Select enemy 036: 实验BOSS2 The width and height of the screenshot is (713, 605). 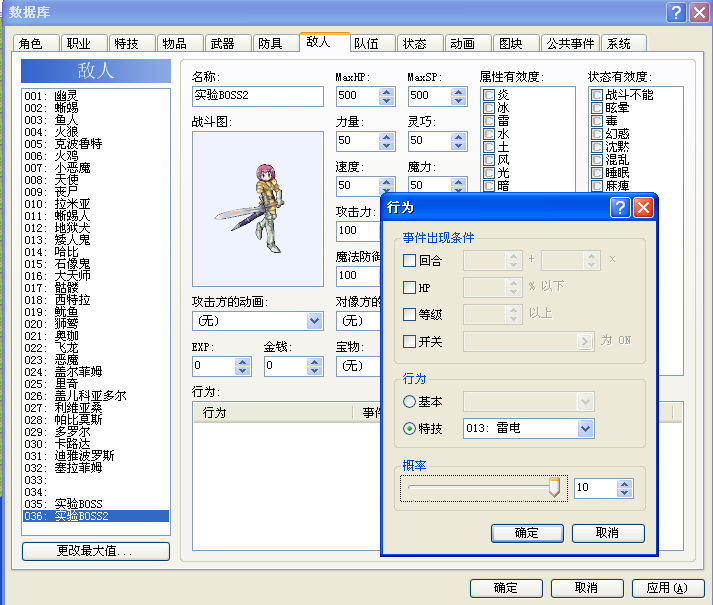(95, 516)
